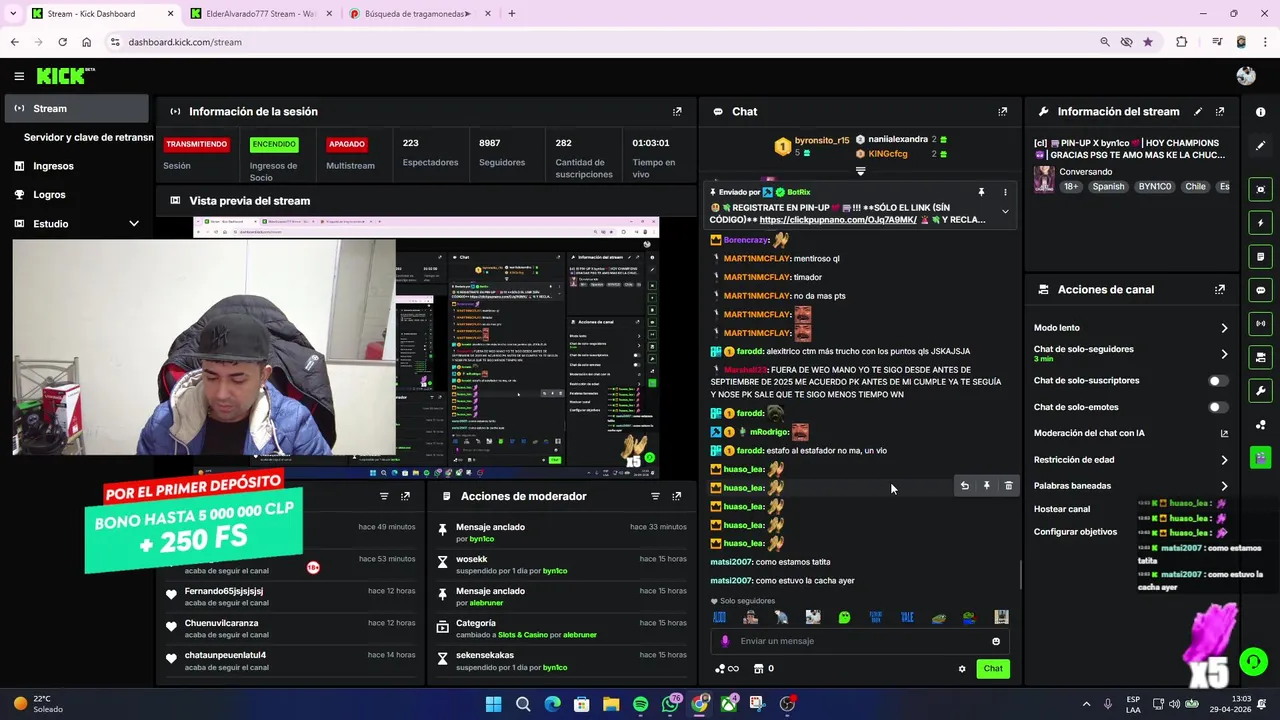Expand Restricción de edad options
Viewport: 1280px width, 720px height.
coord(1224,460)
